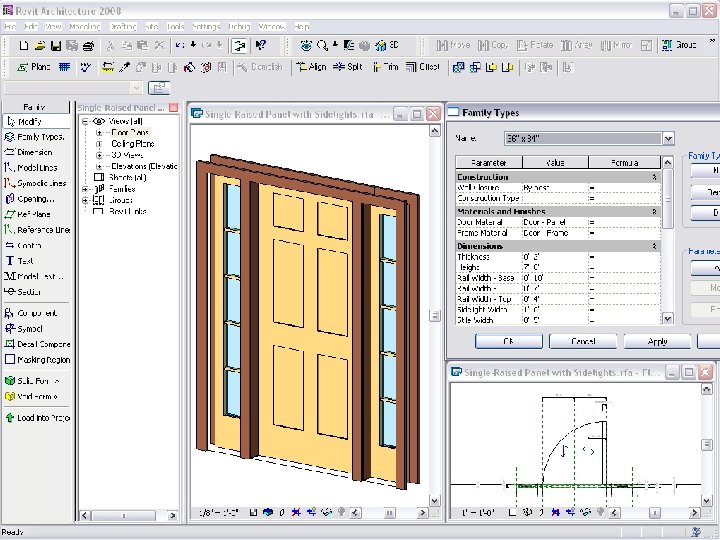Click the Save icon in toolbar
This screenshot has width=720, height=540.
click(57, 45)
